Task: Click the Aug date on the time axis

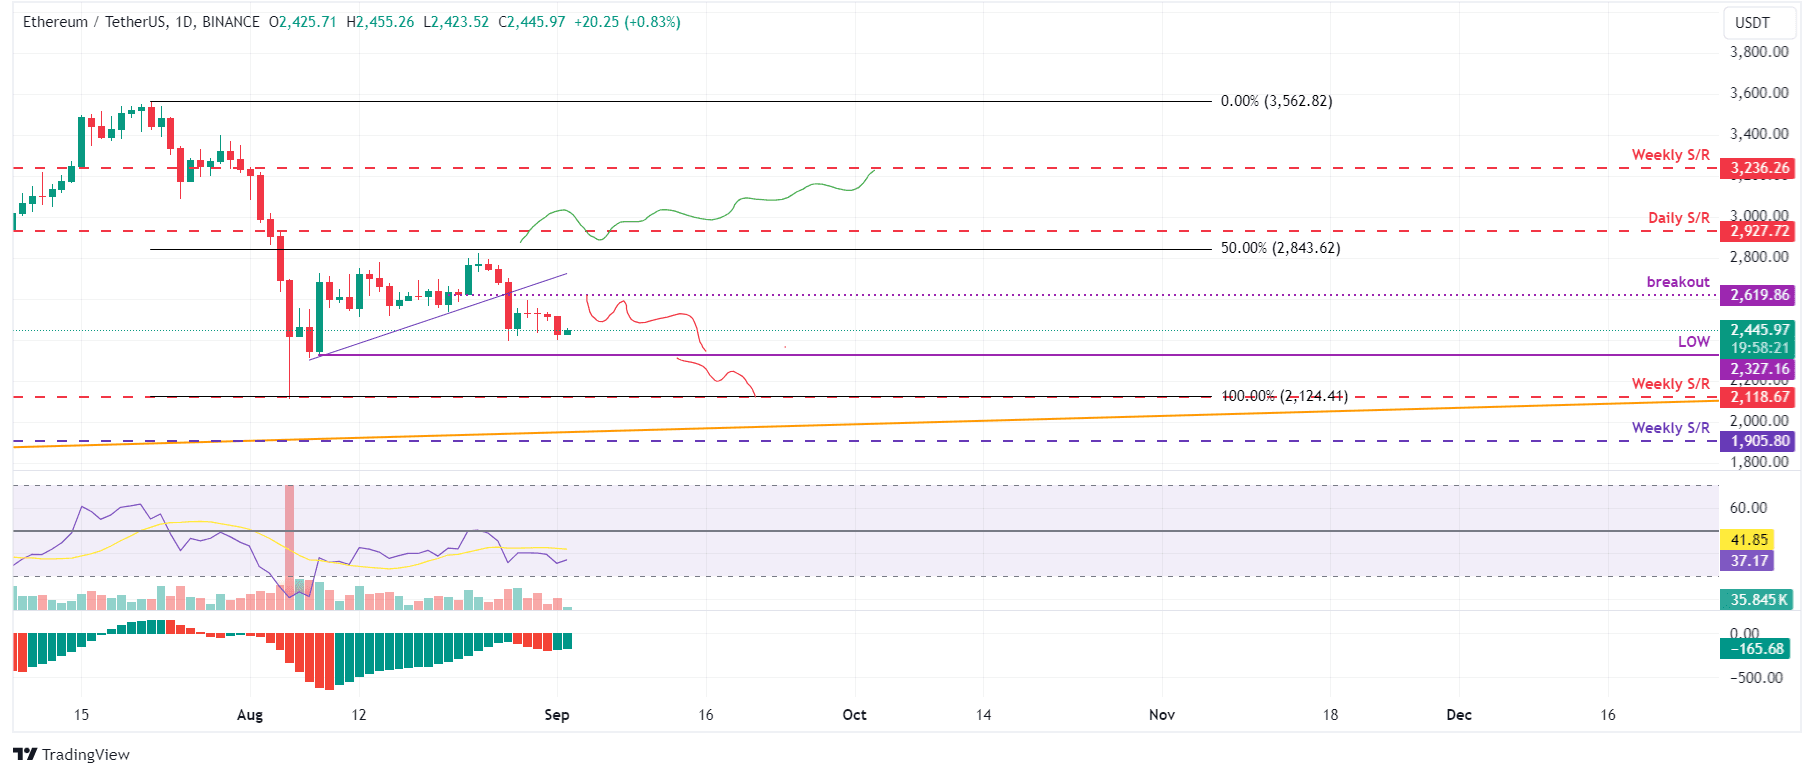Action: (x=250, y=715)
